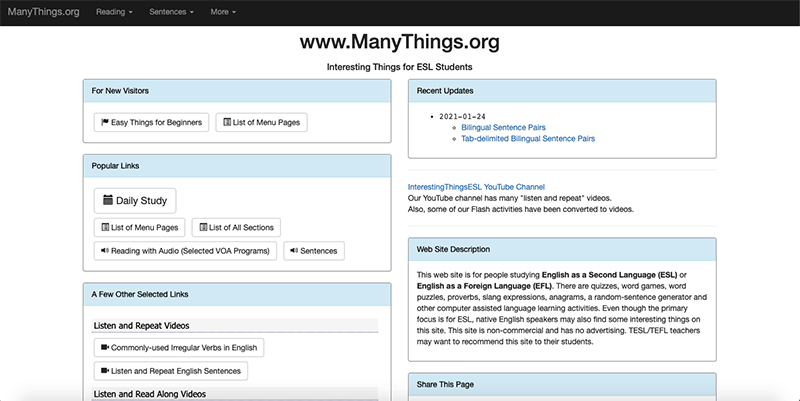
Task: Go to the ManyThings.org brand link
Action: 43,12
